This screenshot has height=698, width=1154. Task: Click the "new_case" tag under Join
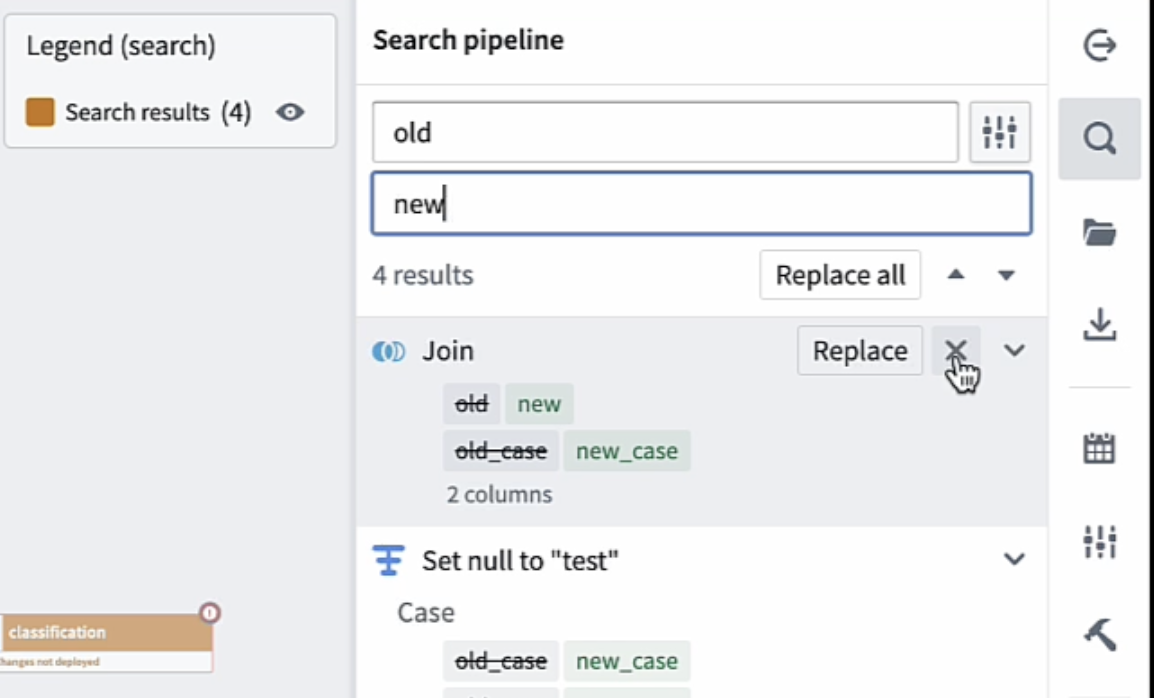pos(626,451)
